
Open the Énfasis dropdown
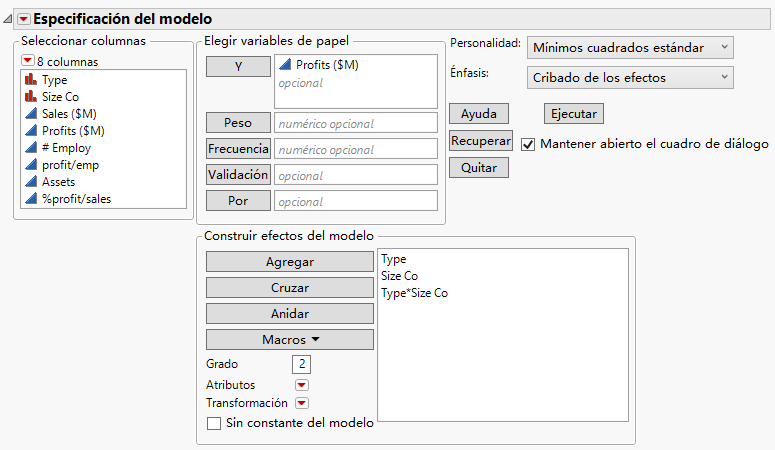click(x=630, y=77)
